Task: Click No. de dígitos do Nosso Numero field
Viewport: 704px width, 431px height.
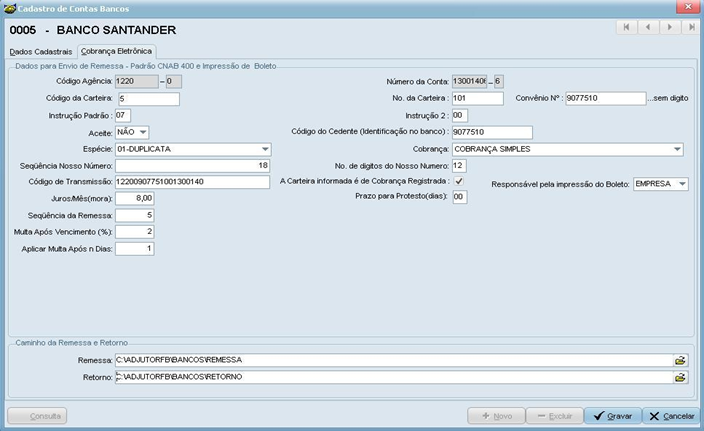Action: click(459, 166)
